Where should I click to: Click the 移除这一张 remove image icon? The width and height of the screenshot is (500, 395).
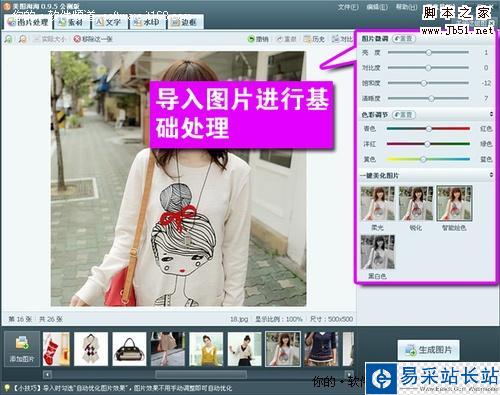77,39
